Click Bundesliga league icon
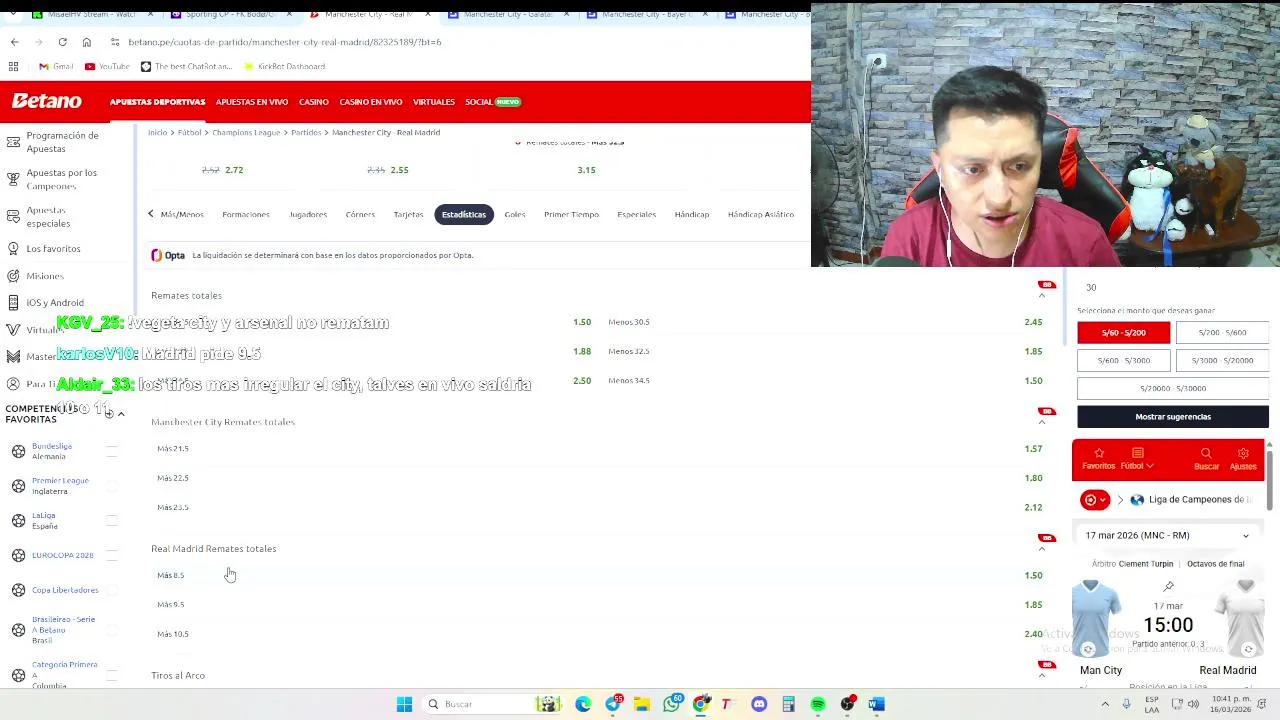This screenshot has height=720, width=1280. pyautogui.click(x=18, y=451)
